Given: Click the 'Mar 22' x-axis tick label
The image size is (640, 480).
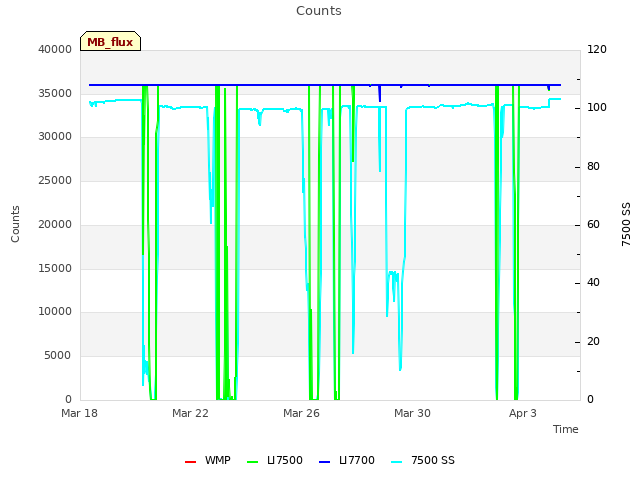Looking at the screenshot, I should 190,413.
